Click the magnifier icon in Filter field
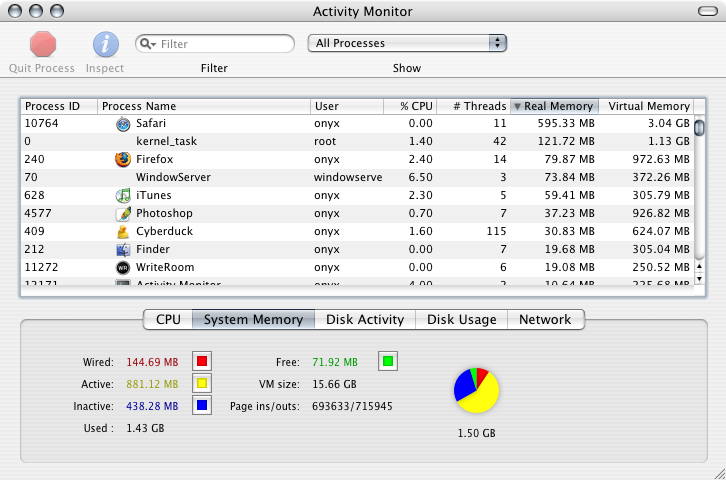 coord(148,44)
